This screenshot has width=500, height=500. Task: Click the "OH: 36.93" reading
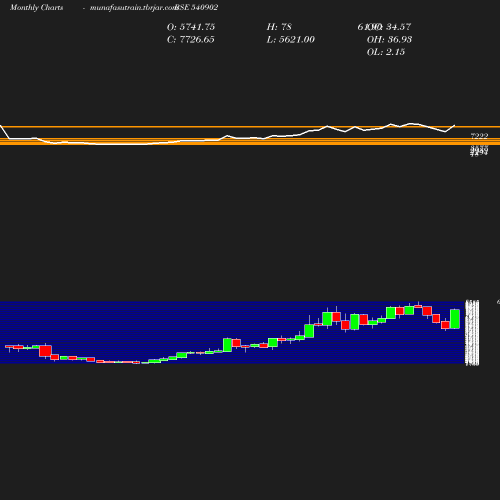click(x=389, y=40)
